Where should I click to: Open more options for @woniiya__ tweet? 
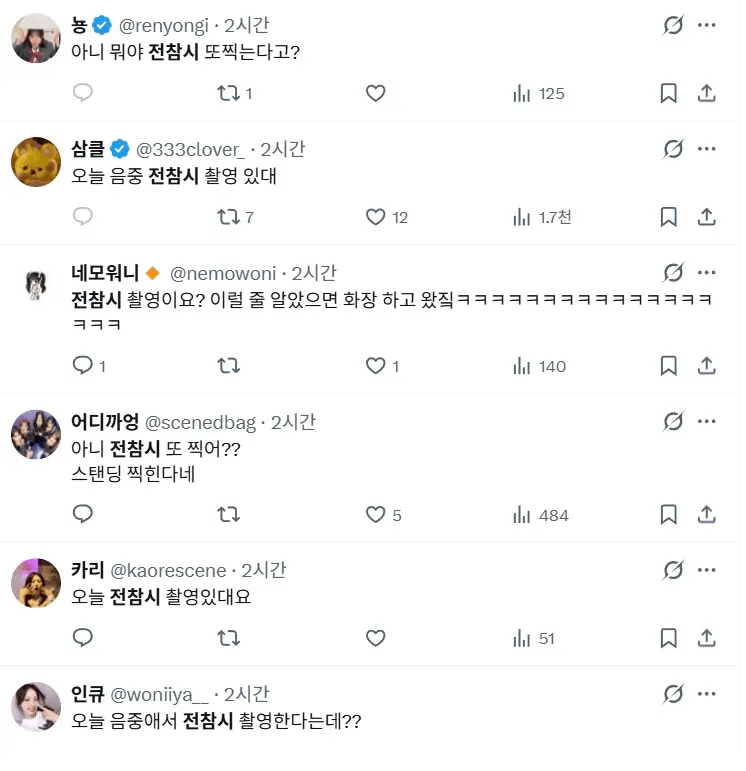(x=707, y=694)
